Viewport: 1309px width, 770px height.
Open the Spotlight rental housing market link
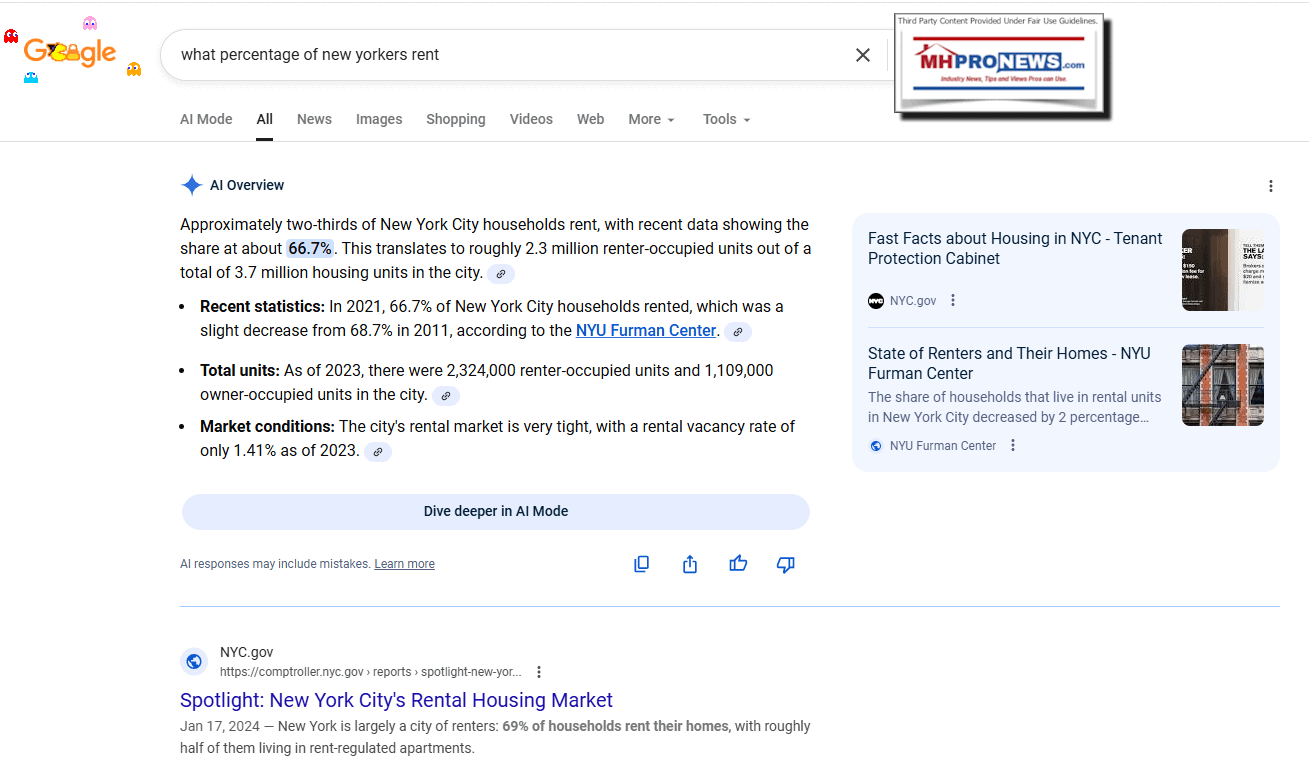click(x=396, y=700)
